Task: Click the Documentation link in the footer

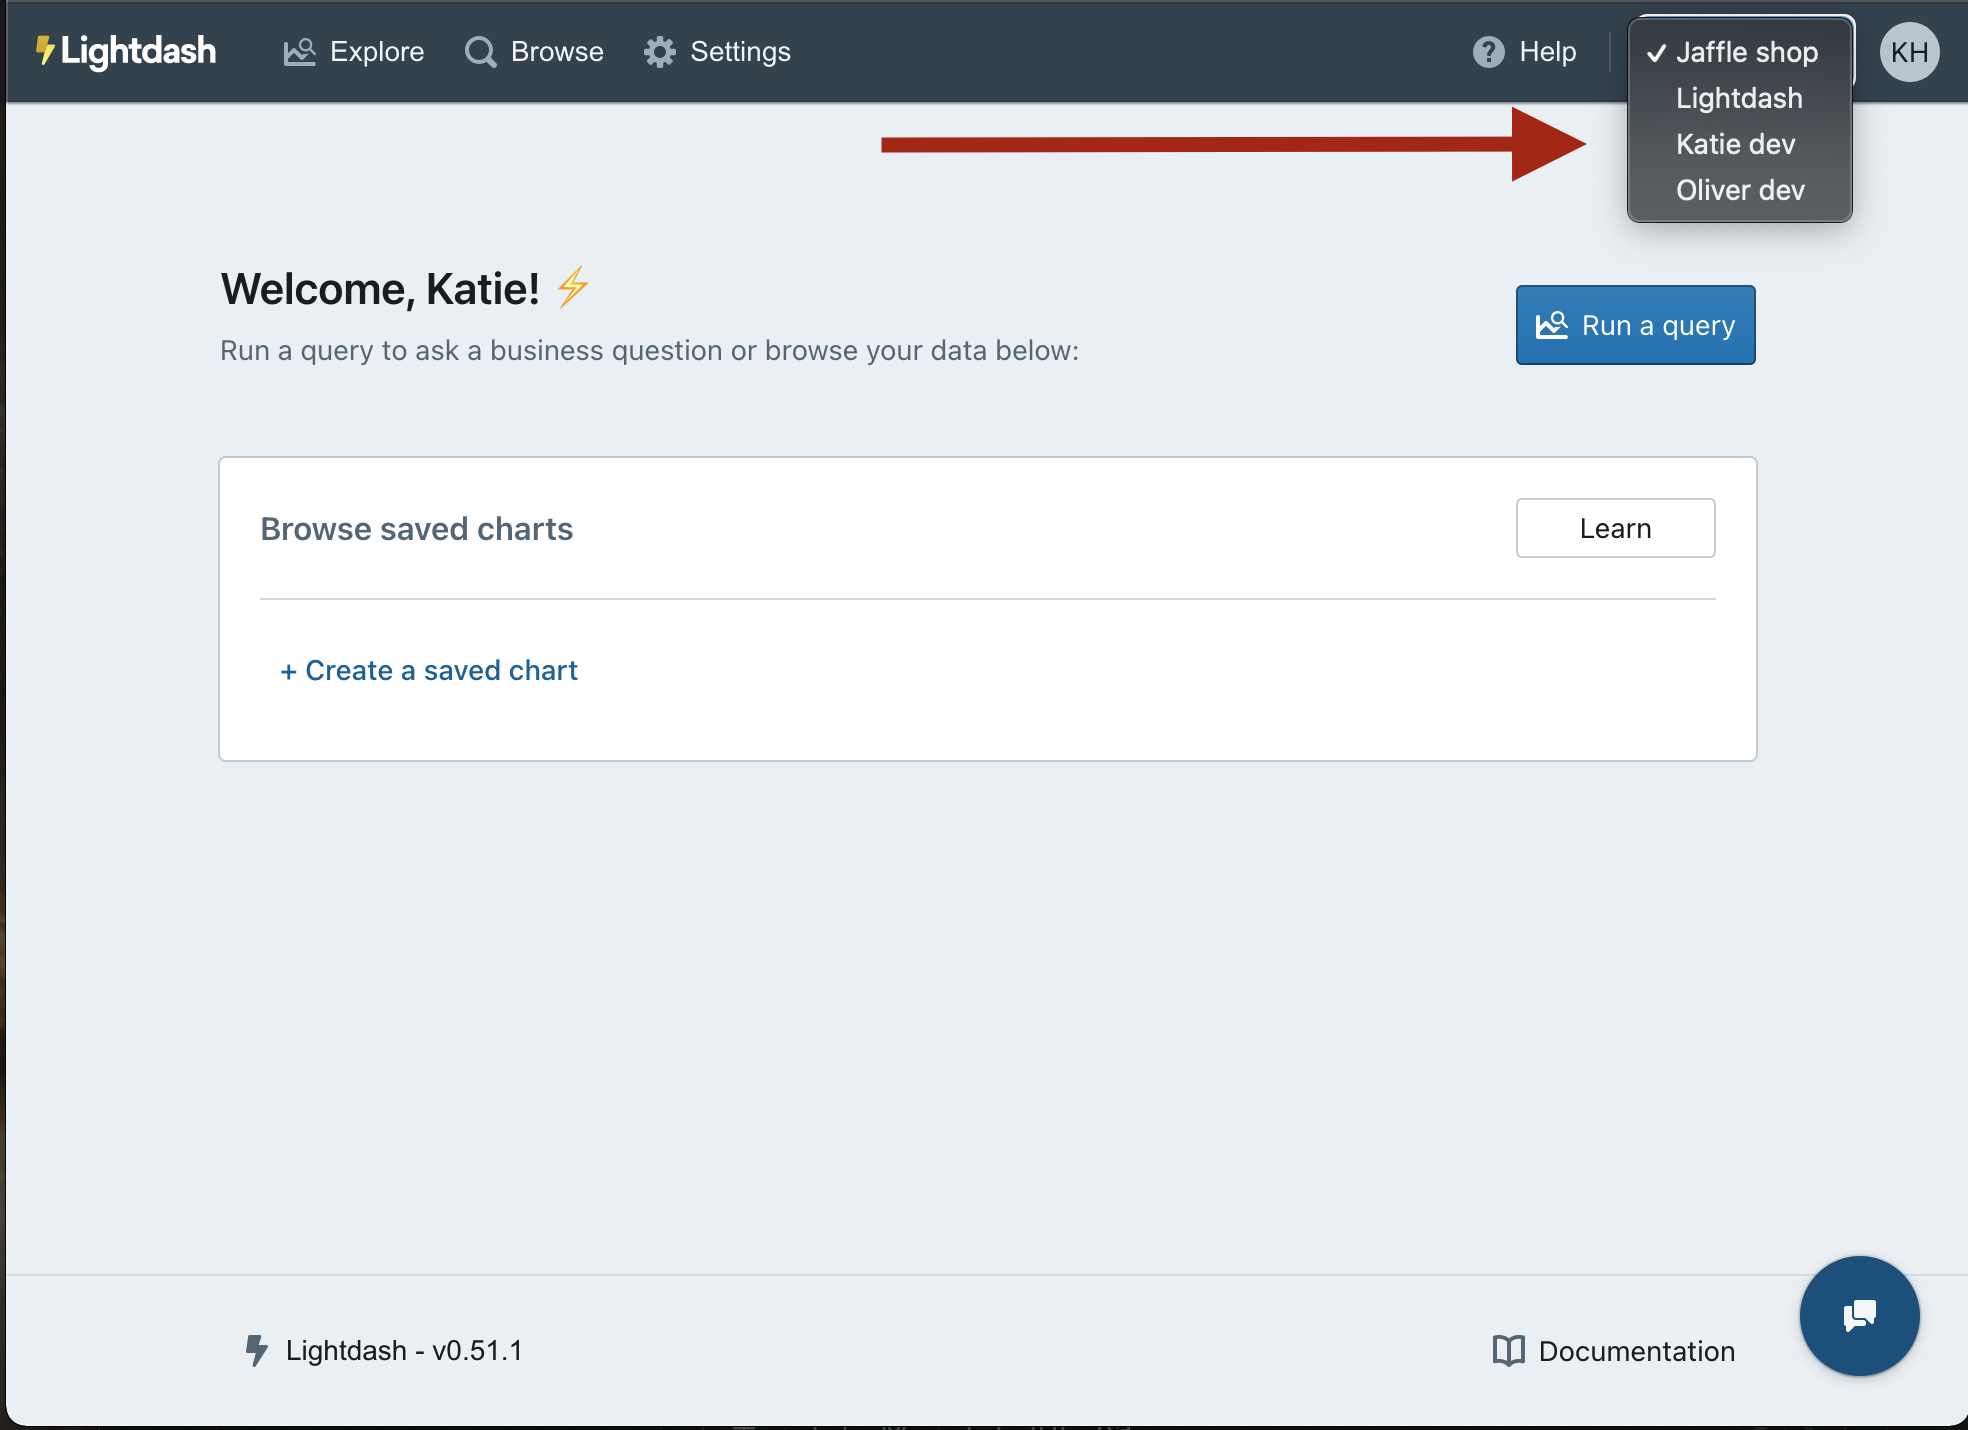Action: click(x=1636, y=1350)
